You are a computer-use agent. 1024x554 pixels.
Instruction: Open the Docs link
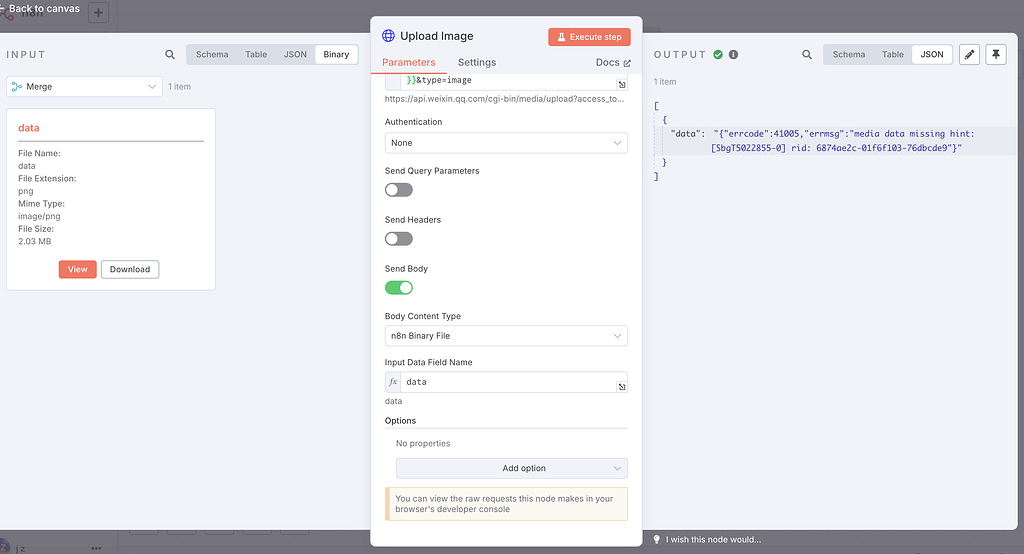pos(612,63)
